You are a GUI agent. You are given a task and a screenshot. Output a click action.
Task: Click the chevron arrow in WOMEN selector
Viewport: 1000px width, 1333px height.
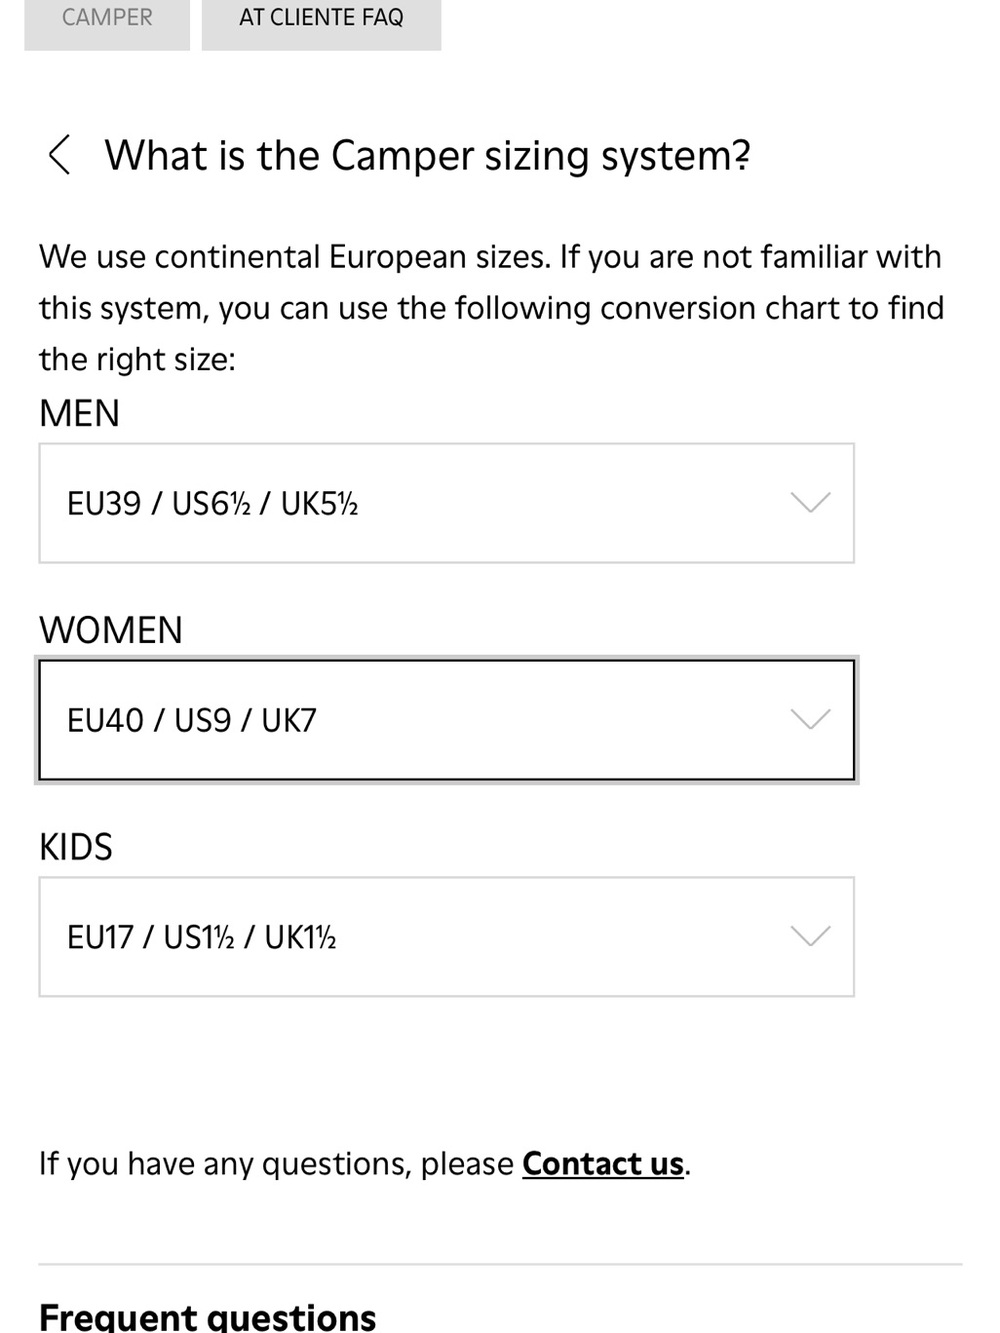tap(810, 719)
